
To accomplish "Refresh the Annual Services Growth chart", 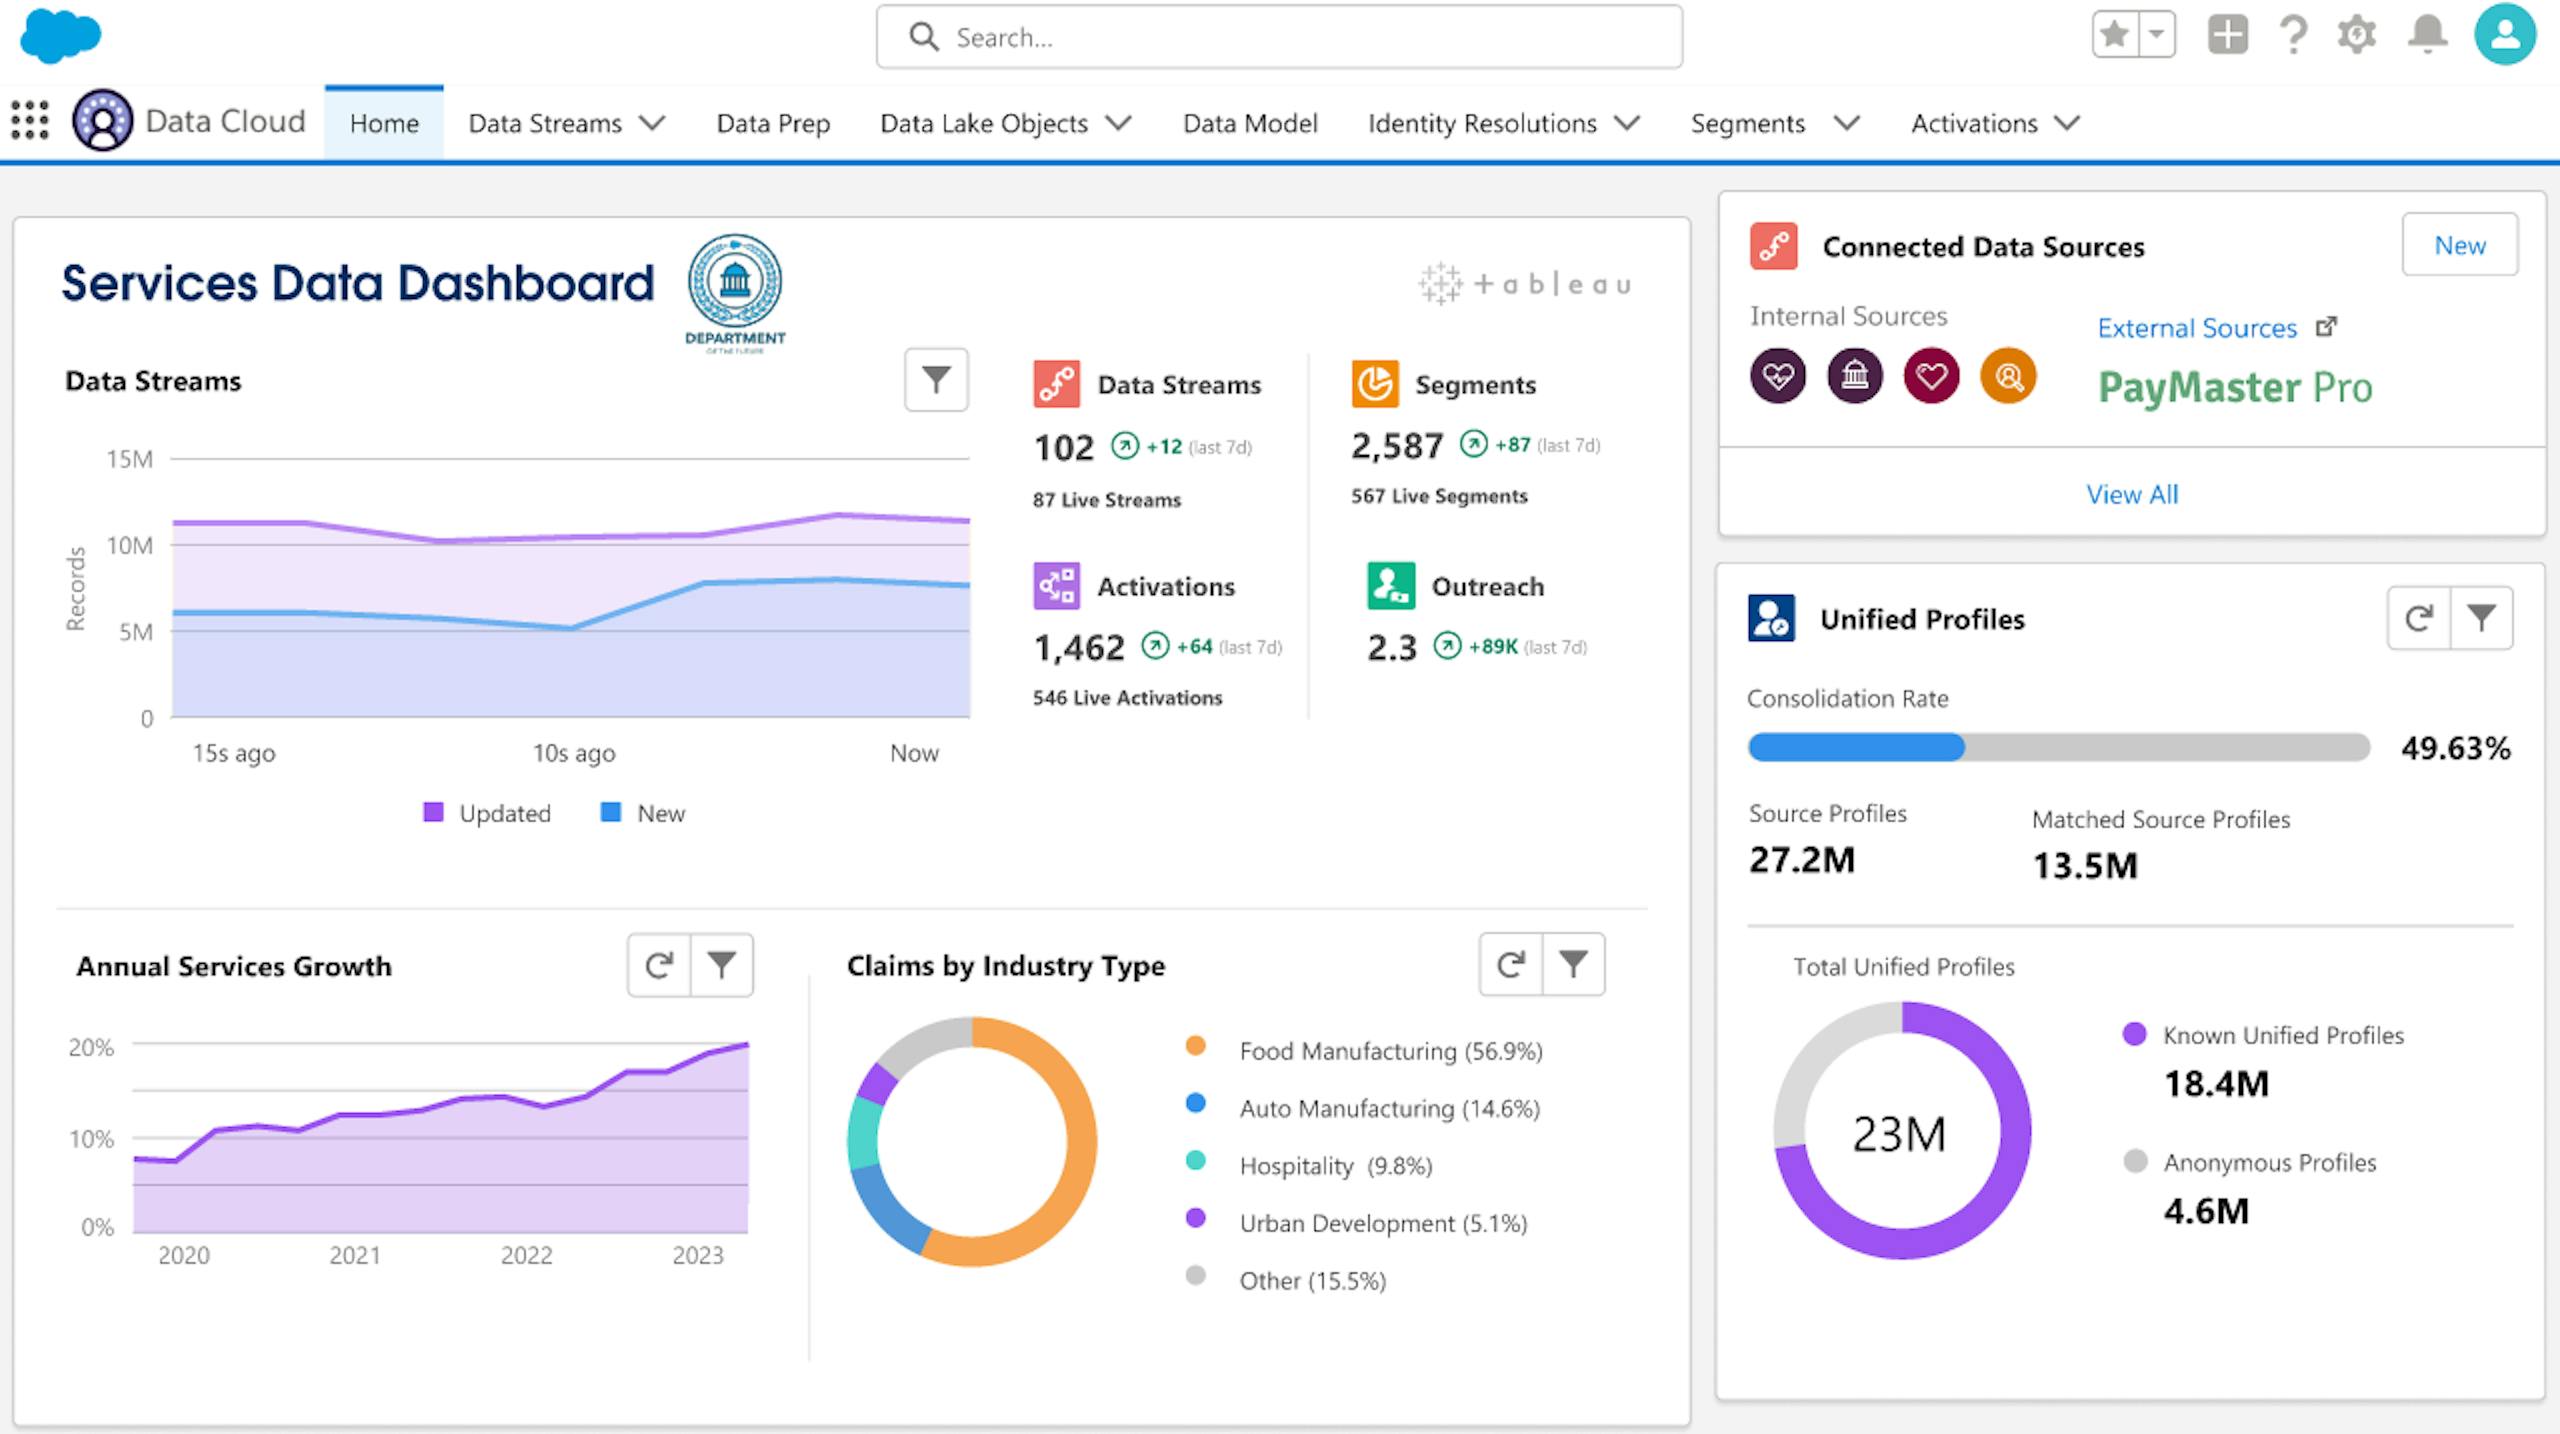I will click(659, 965).
